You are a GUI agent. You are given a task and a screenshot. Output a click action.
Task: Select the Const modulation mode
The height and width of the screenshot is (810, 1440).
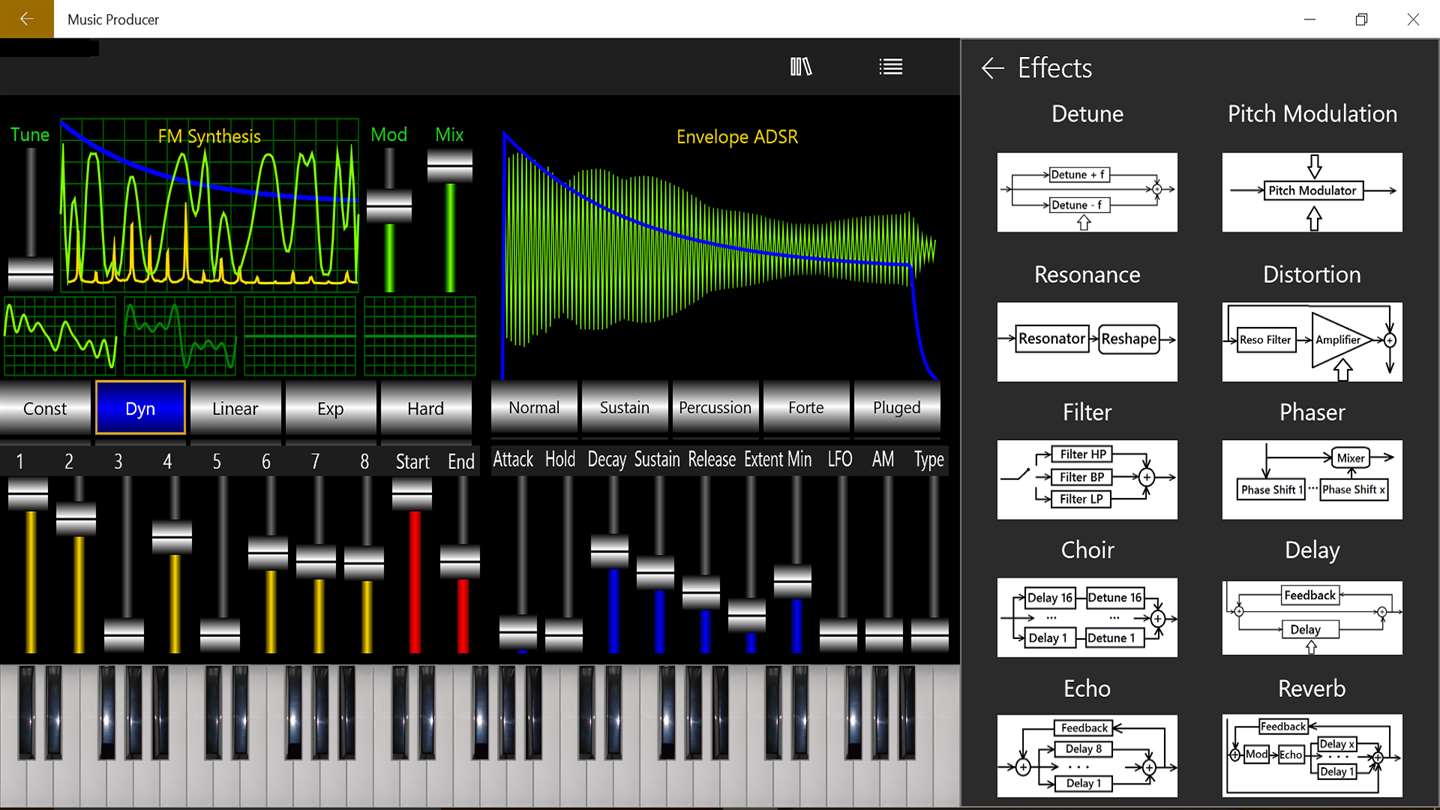pyautogui.click(x=45, y=408)
